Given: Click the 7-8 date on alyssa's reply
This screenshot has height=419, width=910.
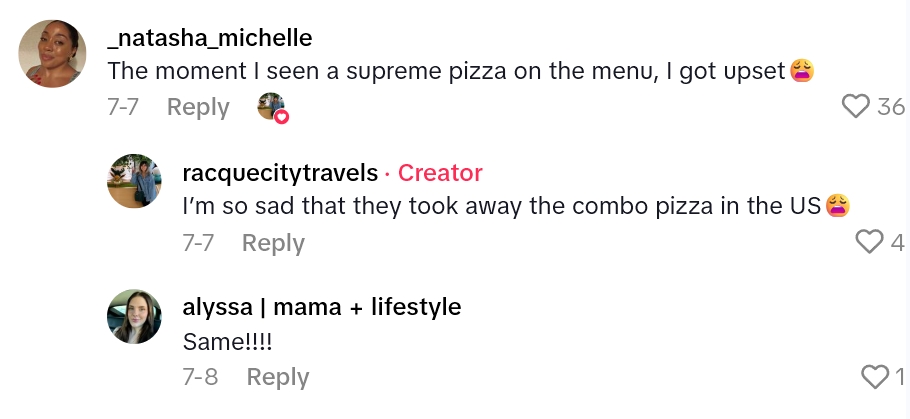Looking at the screenshot, I should [200, 377].
